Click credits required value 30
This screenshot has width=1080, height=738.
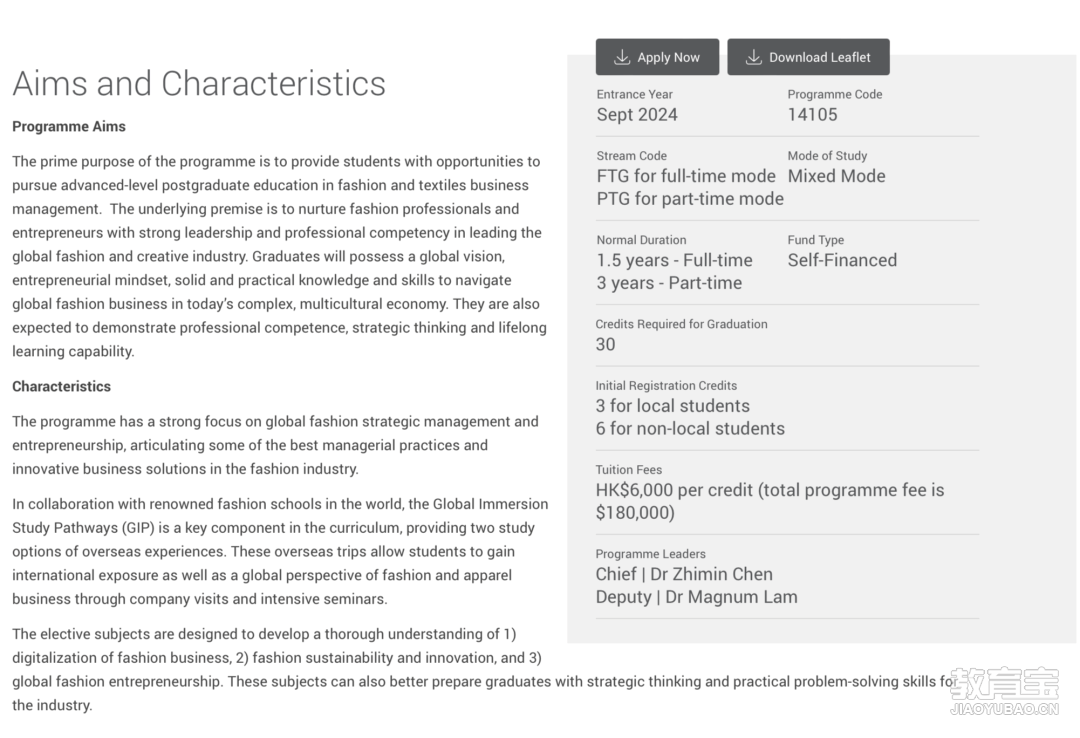point(605,344)
